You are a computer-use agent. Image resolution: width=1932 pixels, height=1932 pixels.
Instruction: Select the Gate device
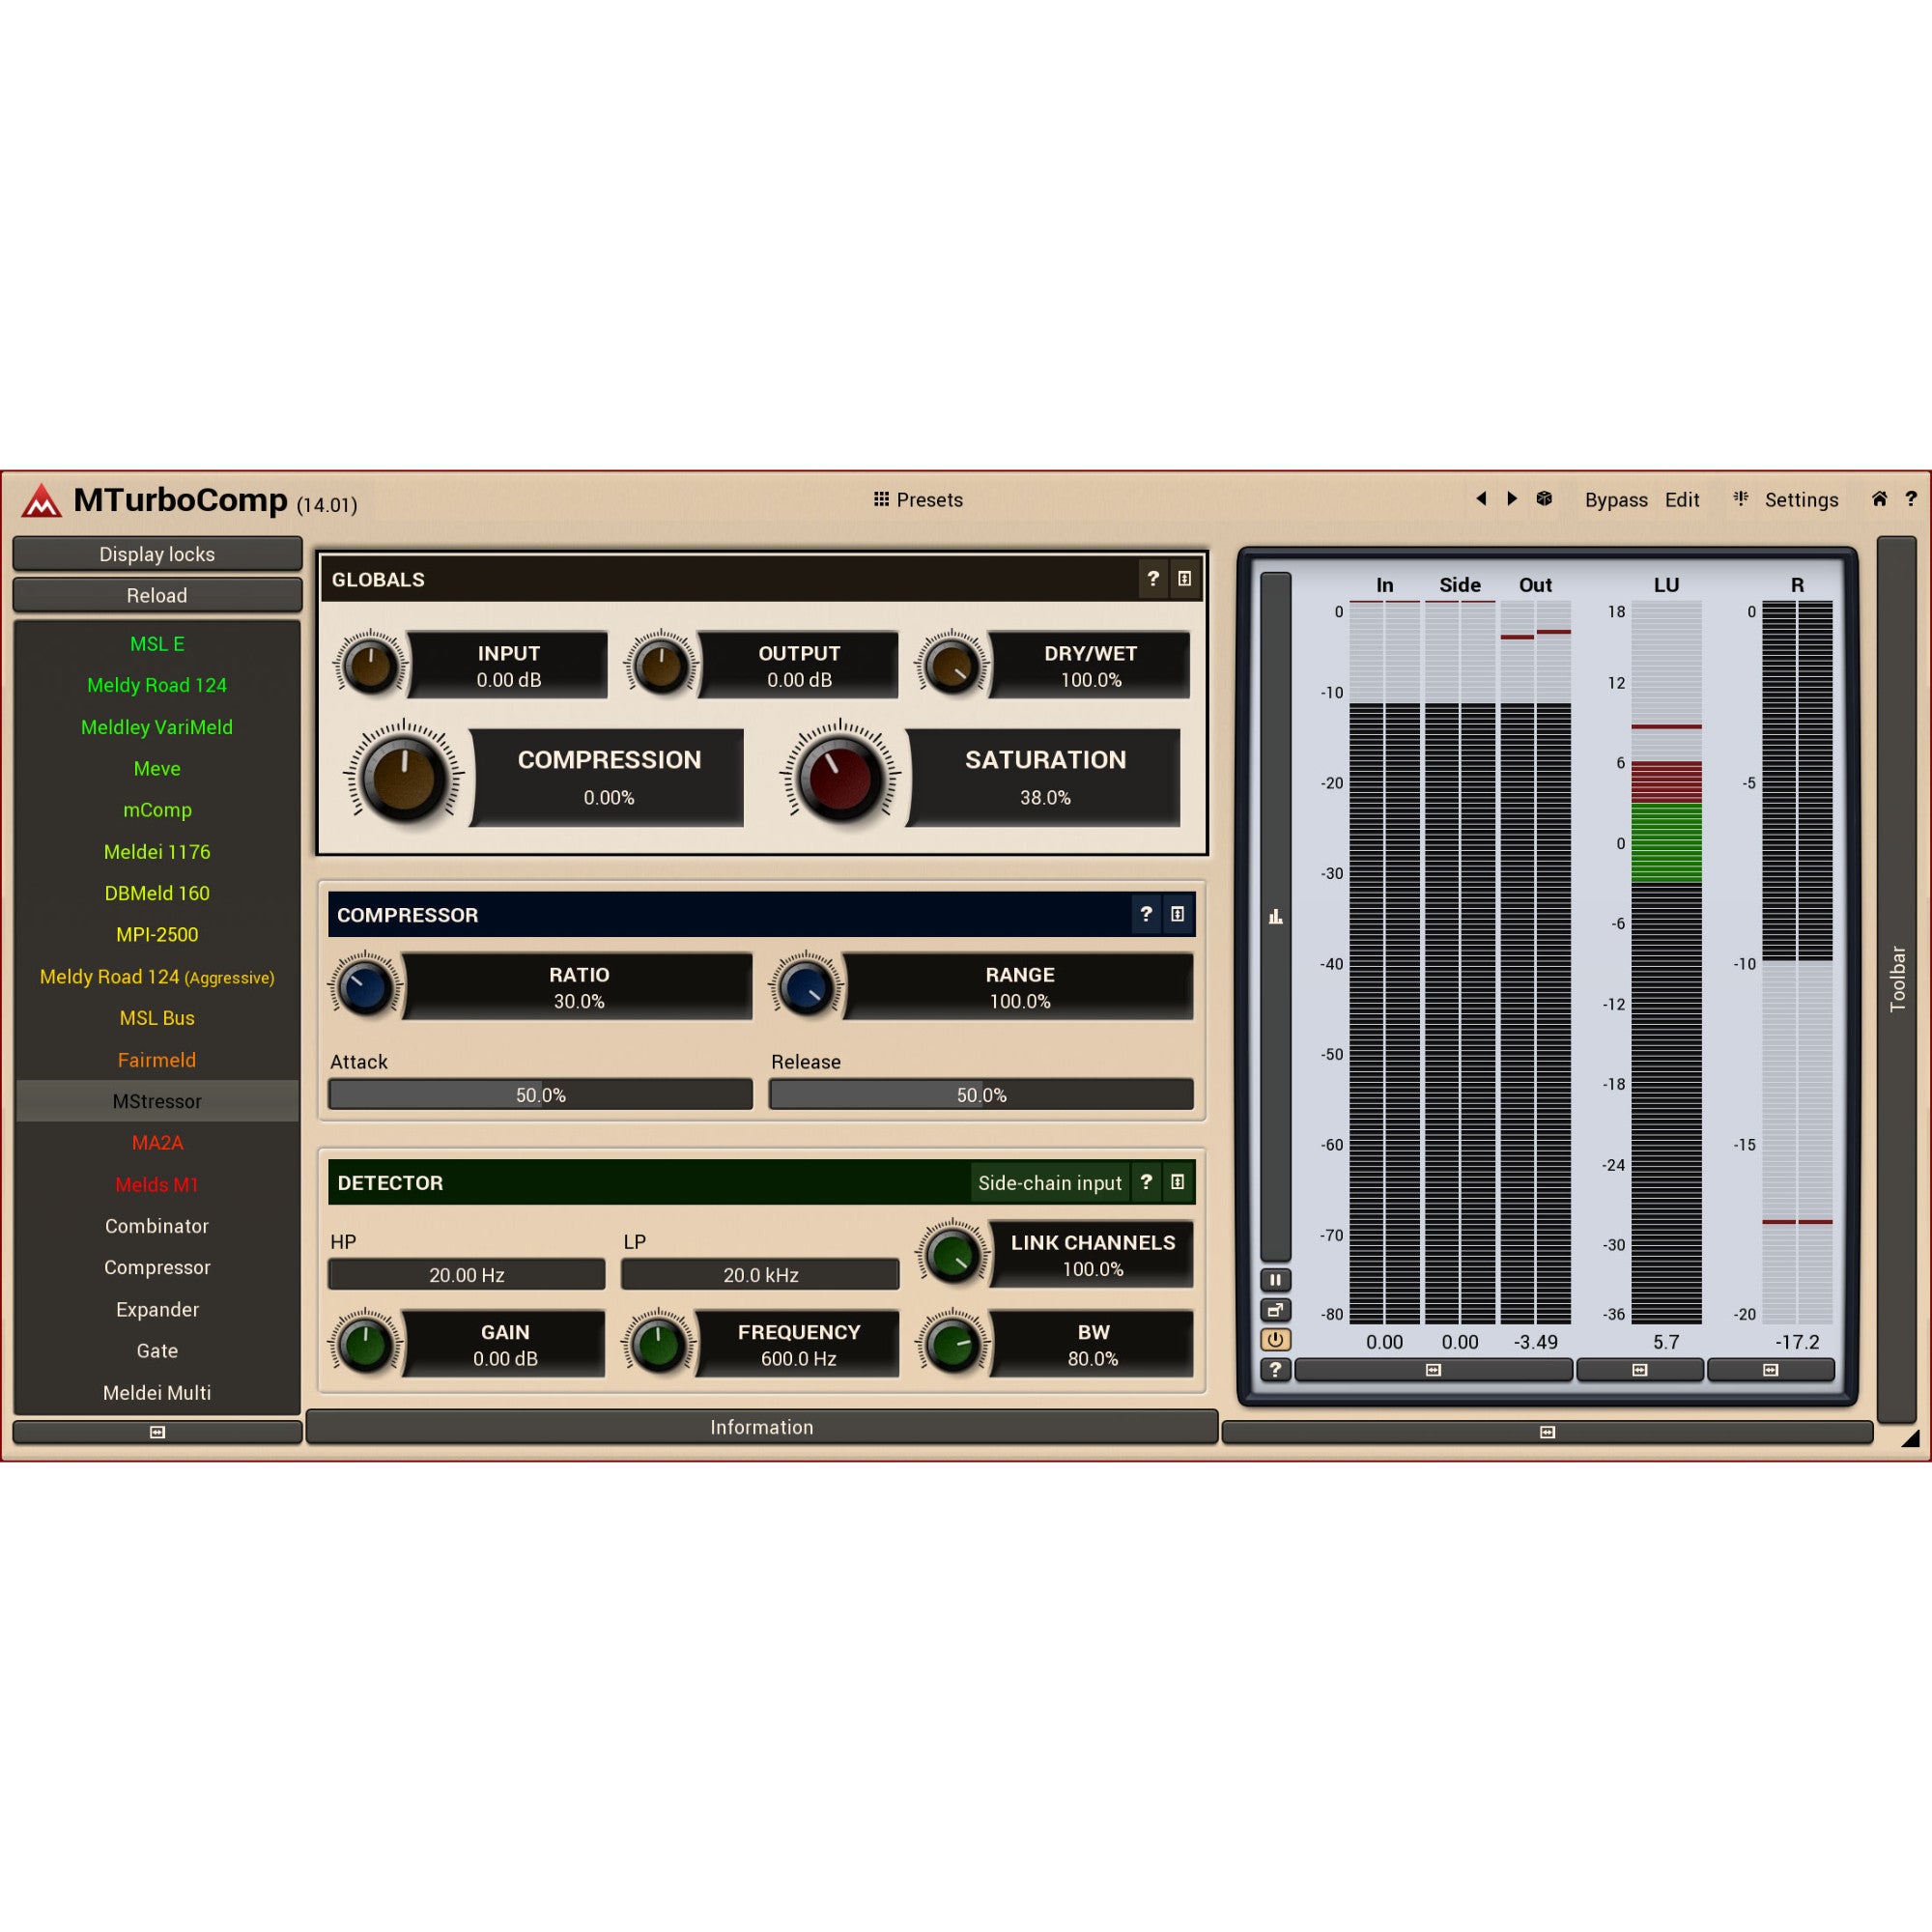(157, 1351)
